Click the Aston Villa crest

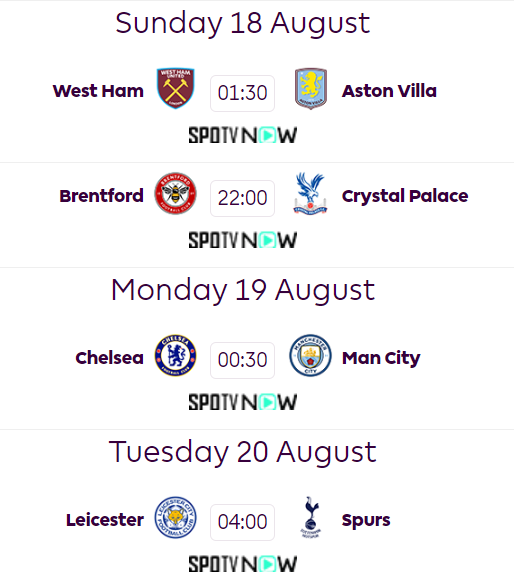click(311, 88)
